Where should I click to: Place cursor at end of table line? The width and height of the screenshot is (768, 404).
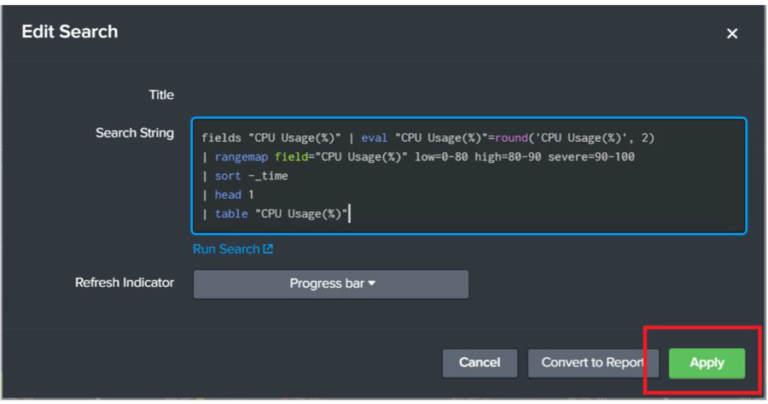pyautogui.click(x=349, y=213)
